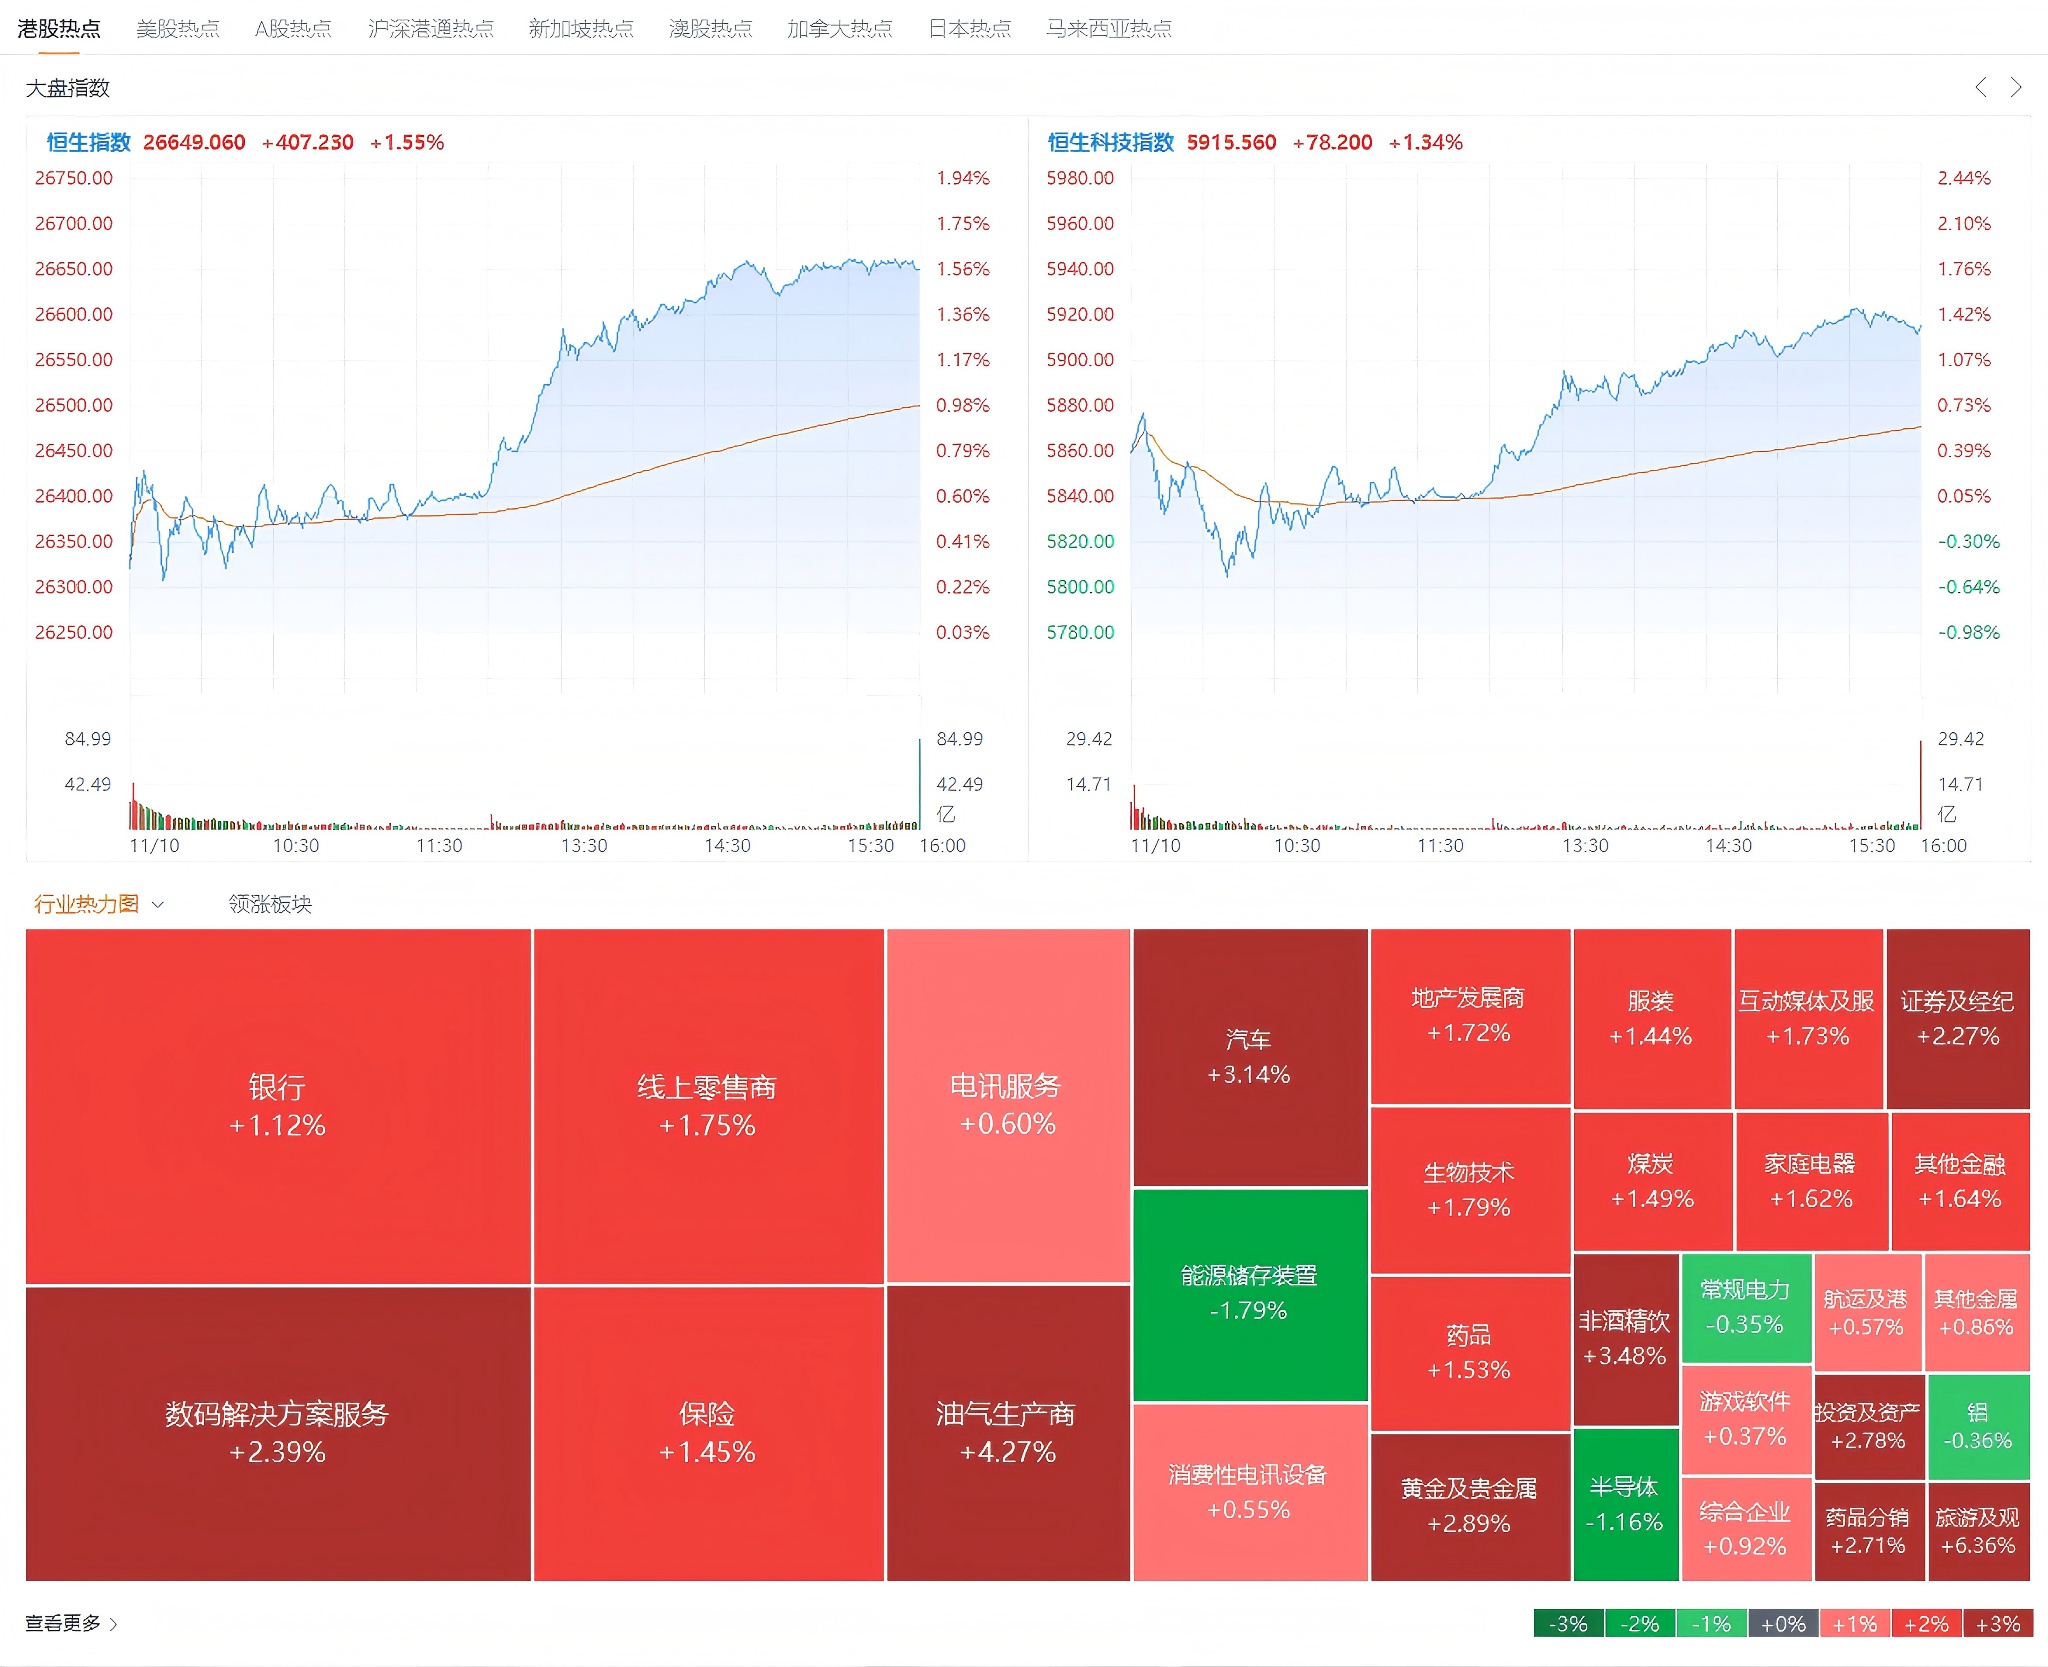Open the 旅游及观 small tile
The width and height of the screenshot is (2048, 1667).
[x=1977, y=1530]
